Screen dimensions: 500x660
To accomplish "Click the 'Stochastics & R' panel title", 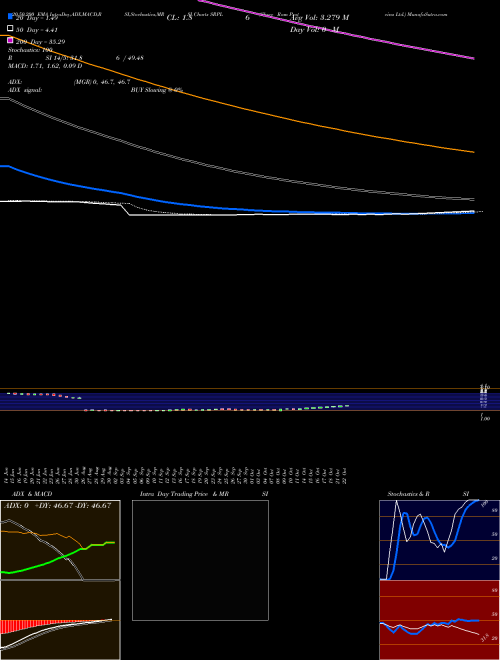I will pyautogui.click(x=409, y=494).
